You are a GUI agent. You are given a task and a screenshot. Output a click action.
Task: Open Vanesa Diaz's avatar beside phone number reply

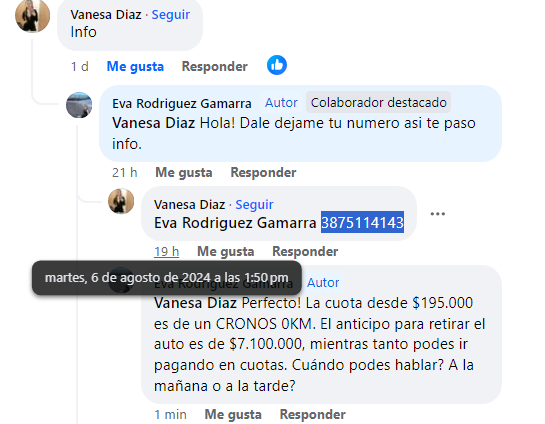tap(121, 201)
